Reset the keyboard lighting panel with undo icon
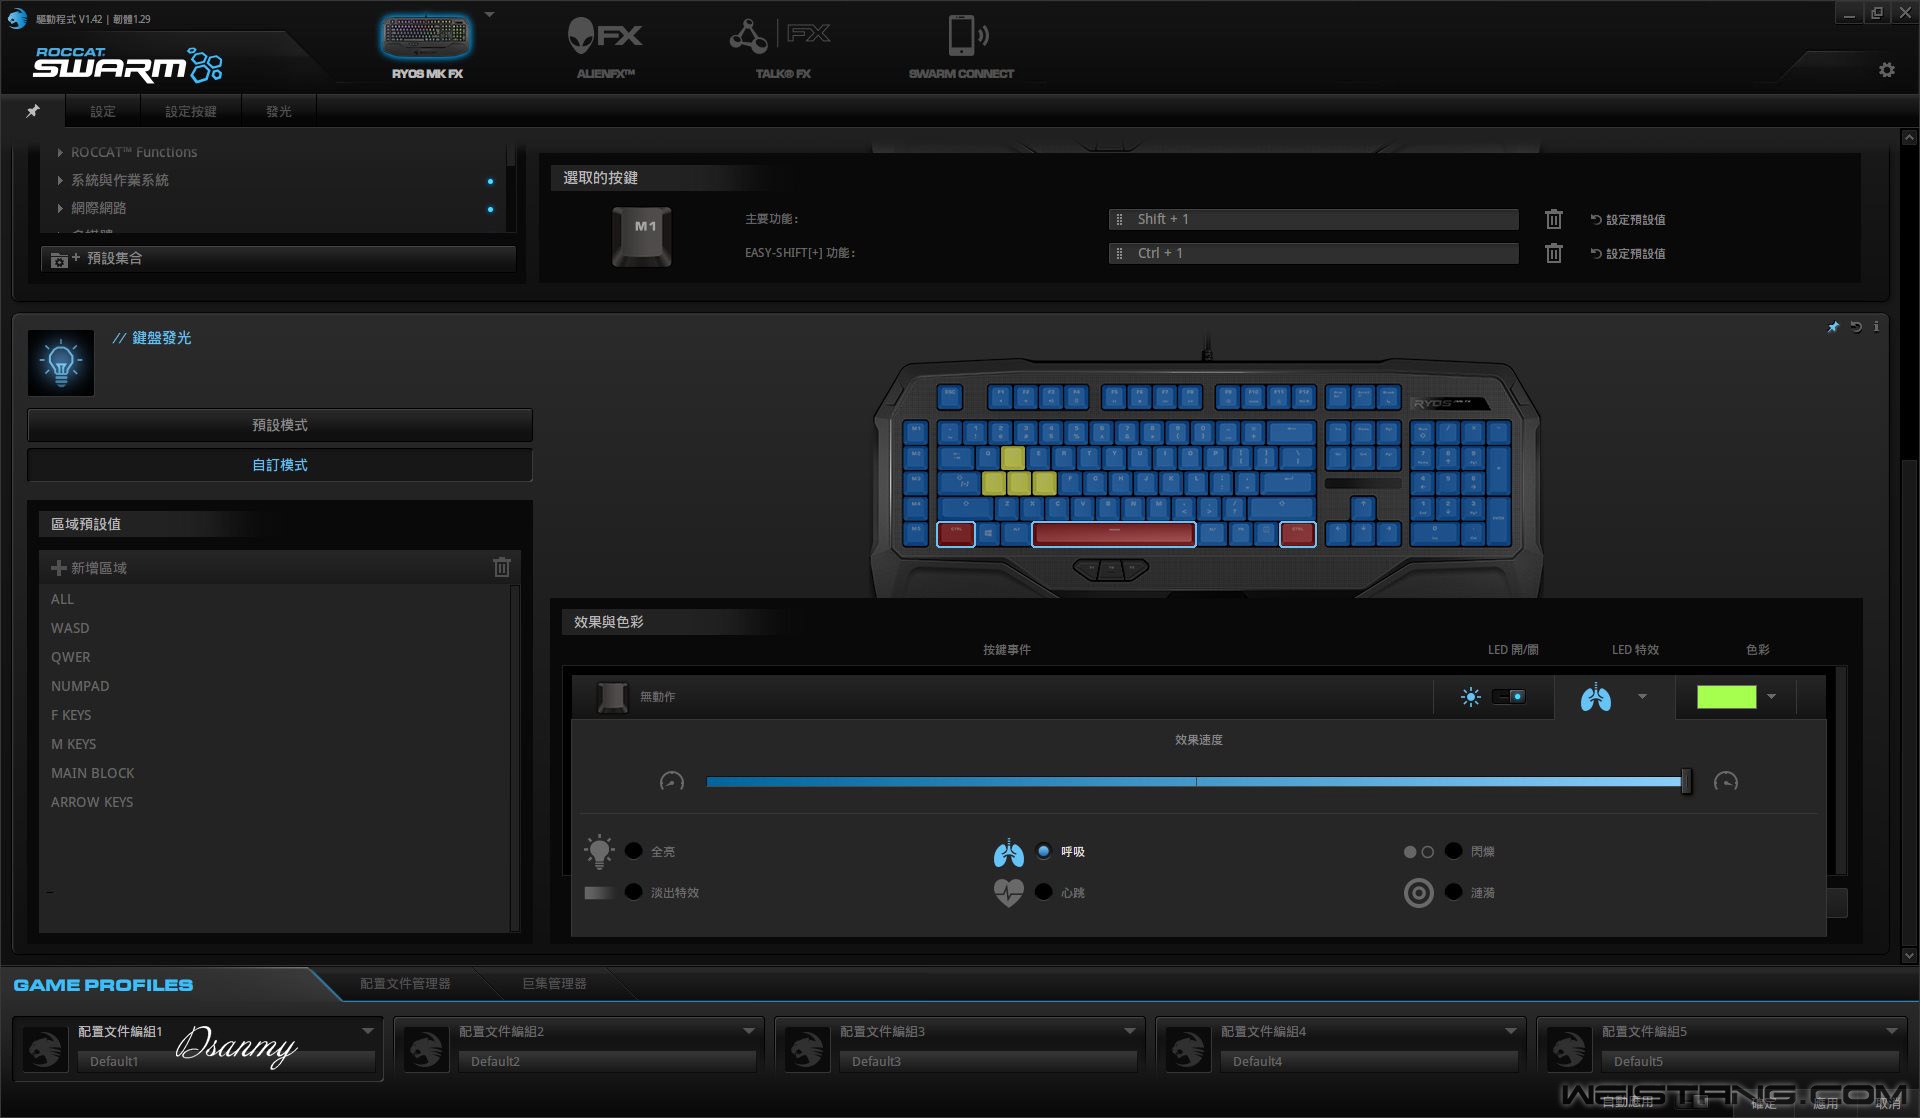This screenshot has width=1920, height=1118. tap(1856, 327)
